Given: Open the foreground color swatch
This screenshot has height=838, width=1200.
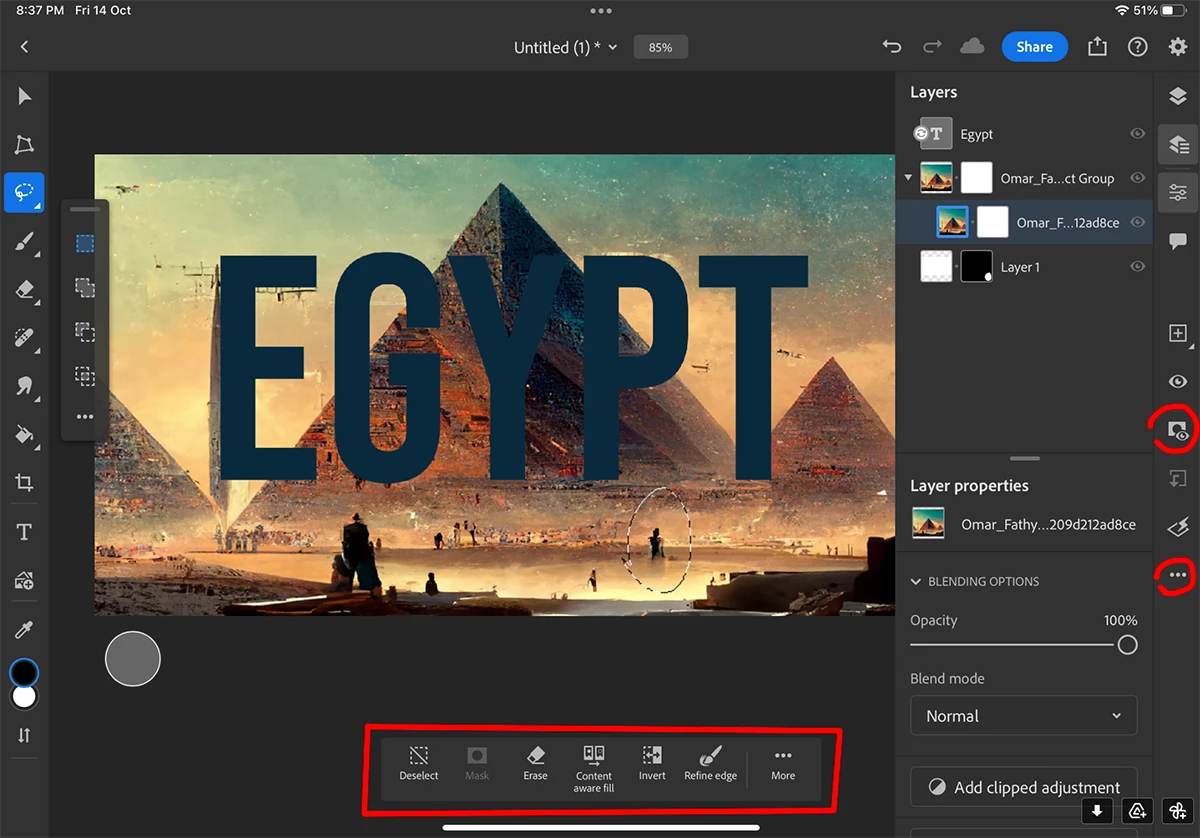Looking at the screenshot, I should tap(24, 673).
